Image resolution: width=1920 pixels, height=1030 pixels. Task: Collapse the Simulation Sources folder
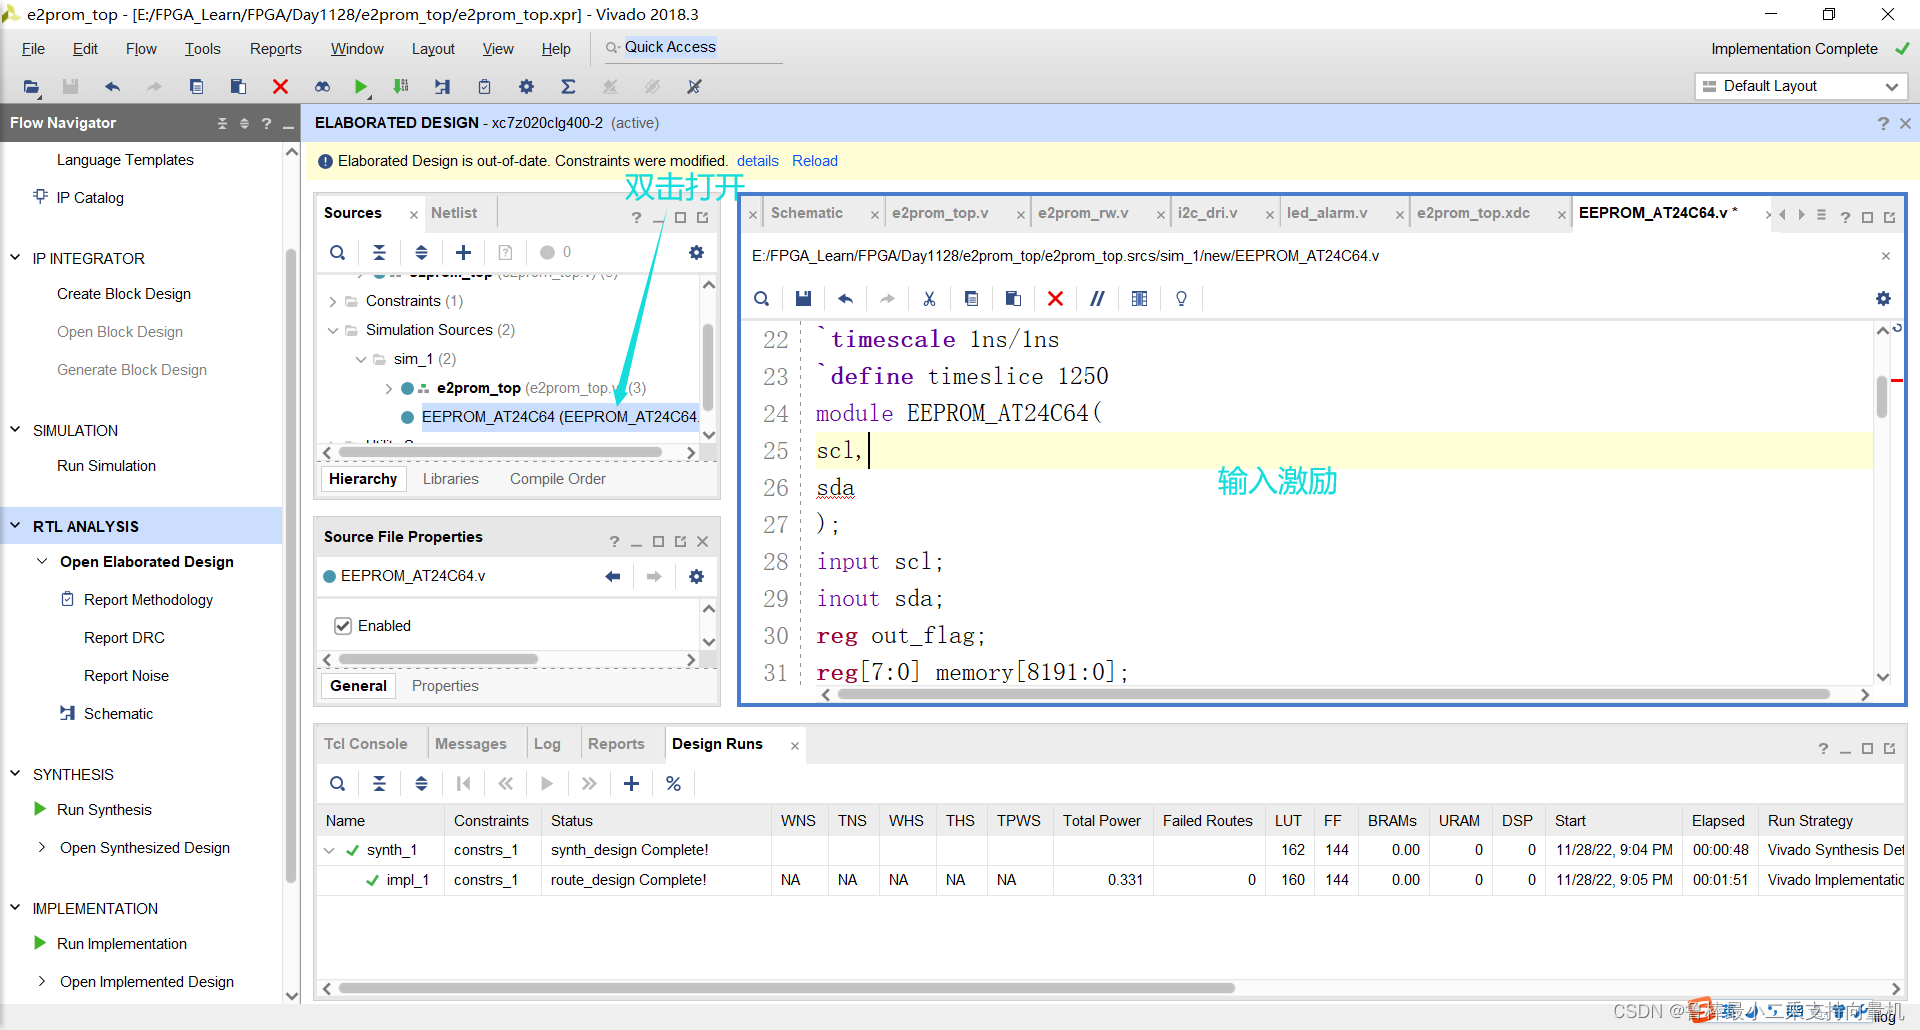pos(333,330)
